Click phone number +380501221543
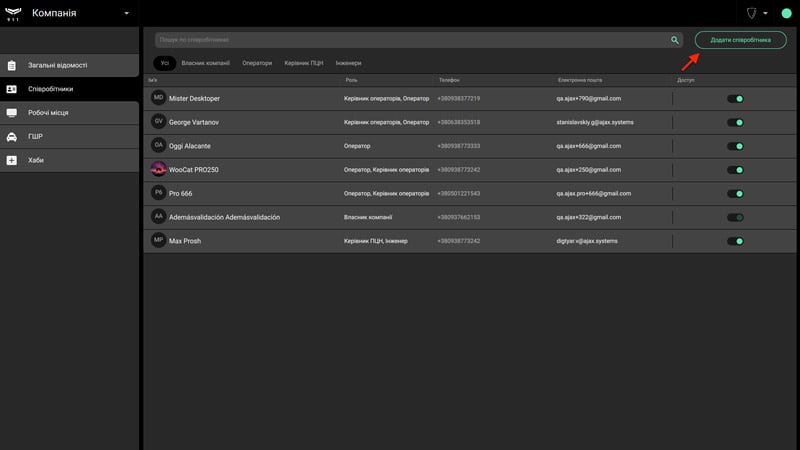The height and width of the screenshot is (450, 800). (x=459, y=193)
